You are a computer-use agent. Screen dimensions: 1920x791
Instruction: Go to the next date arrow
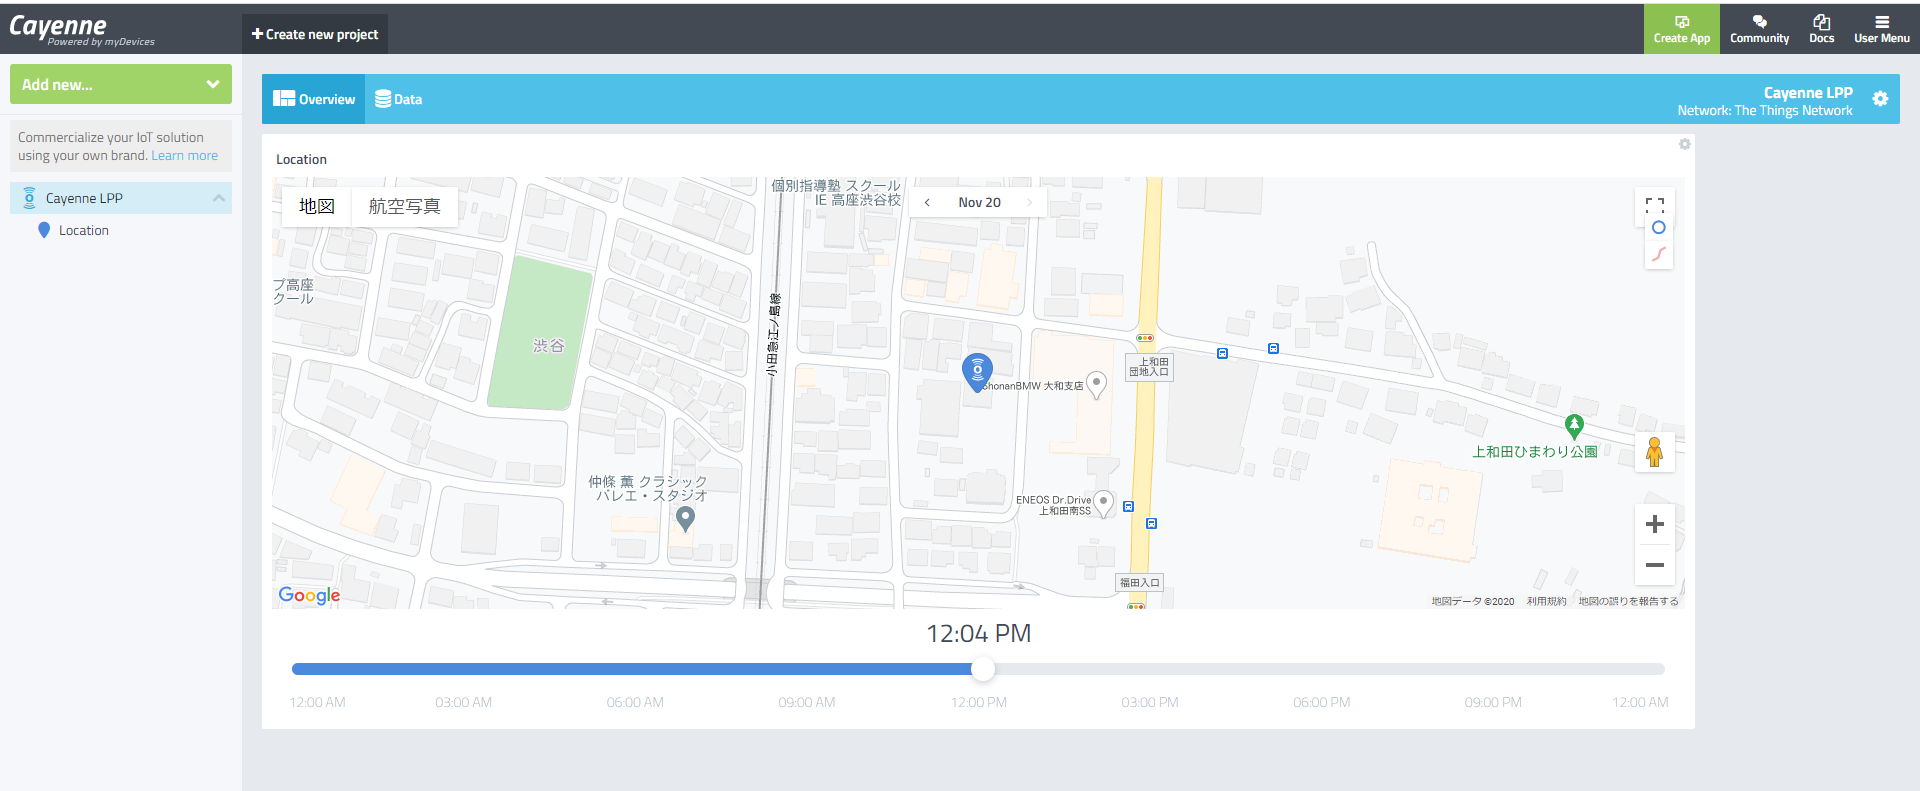(1029, 202)
